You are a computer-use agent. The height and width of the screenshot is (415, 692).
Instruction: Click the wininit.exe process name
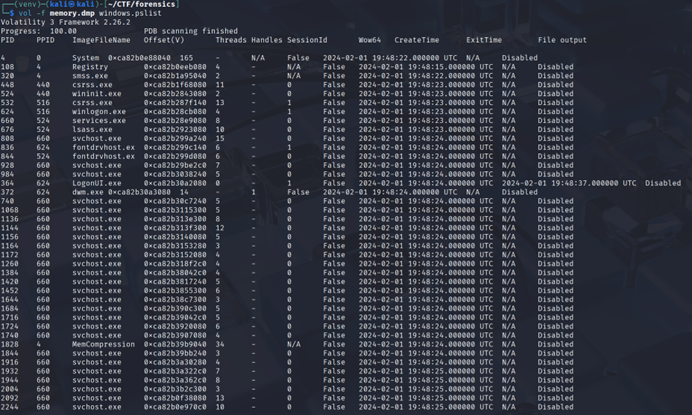[x=97, y=94]
